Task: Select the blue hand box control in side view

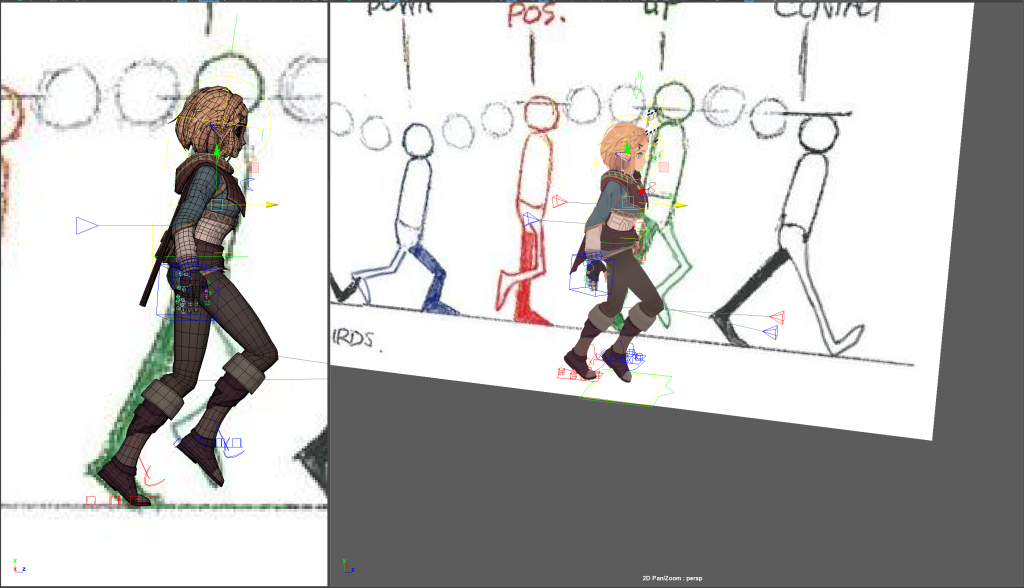Action: pyautogui.click(x=186, y=291)
